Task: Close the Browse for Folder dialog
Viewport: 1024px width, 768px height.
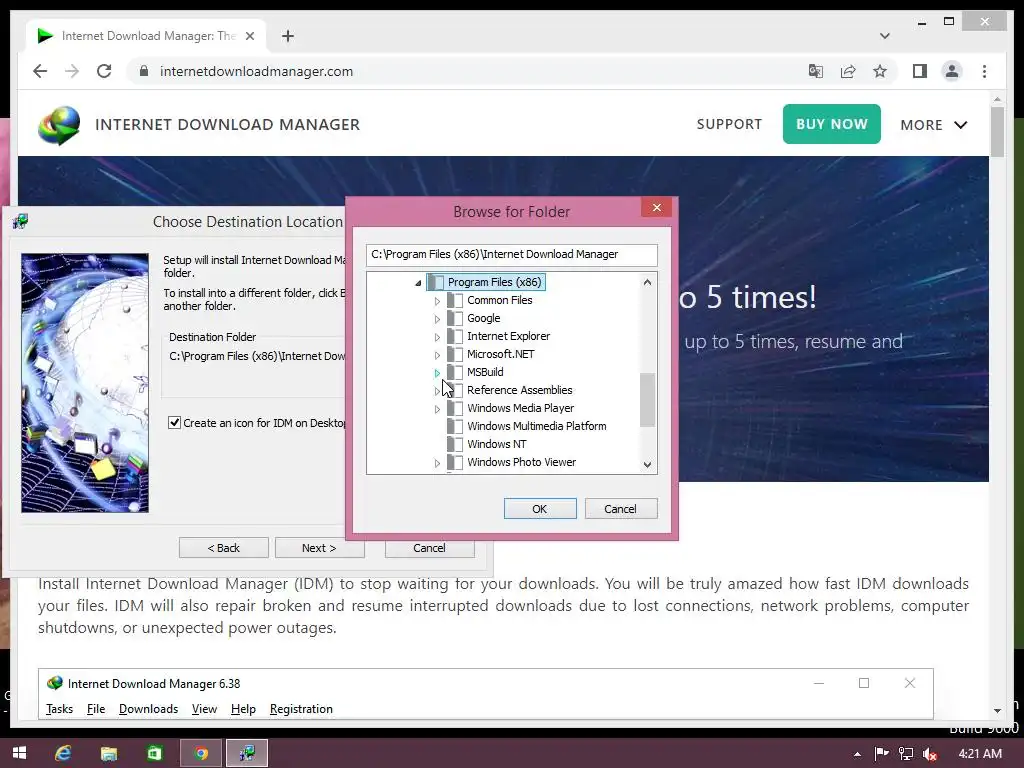Action: coord(656,208)
